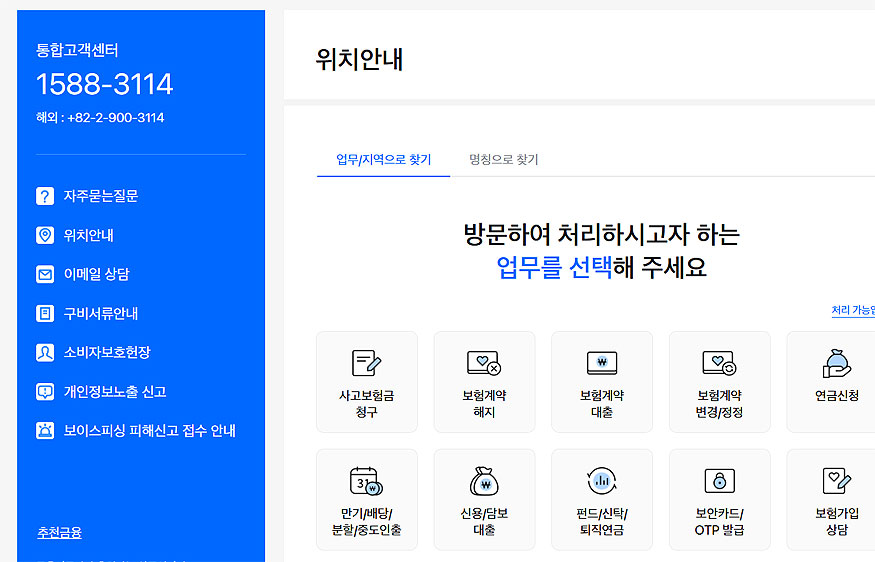The image size is (875, 562).
Task: Click the envelope icon beside 이메일 상담
Action: tap(45, 274)
